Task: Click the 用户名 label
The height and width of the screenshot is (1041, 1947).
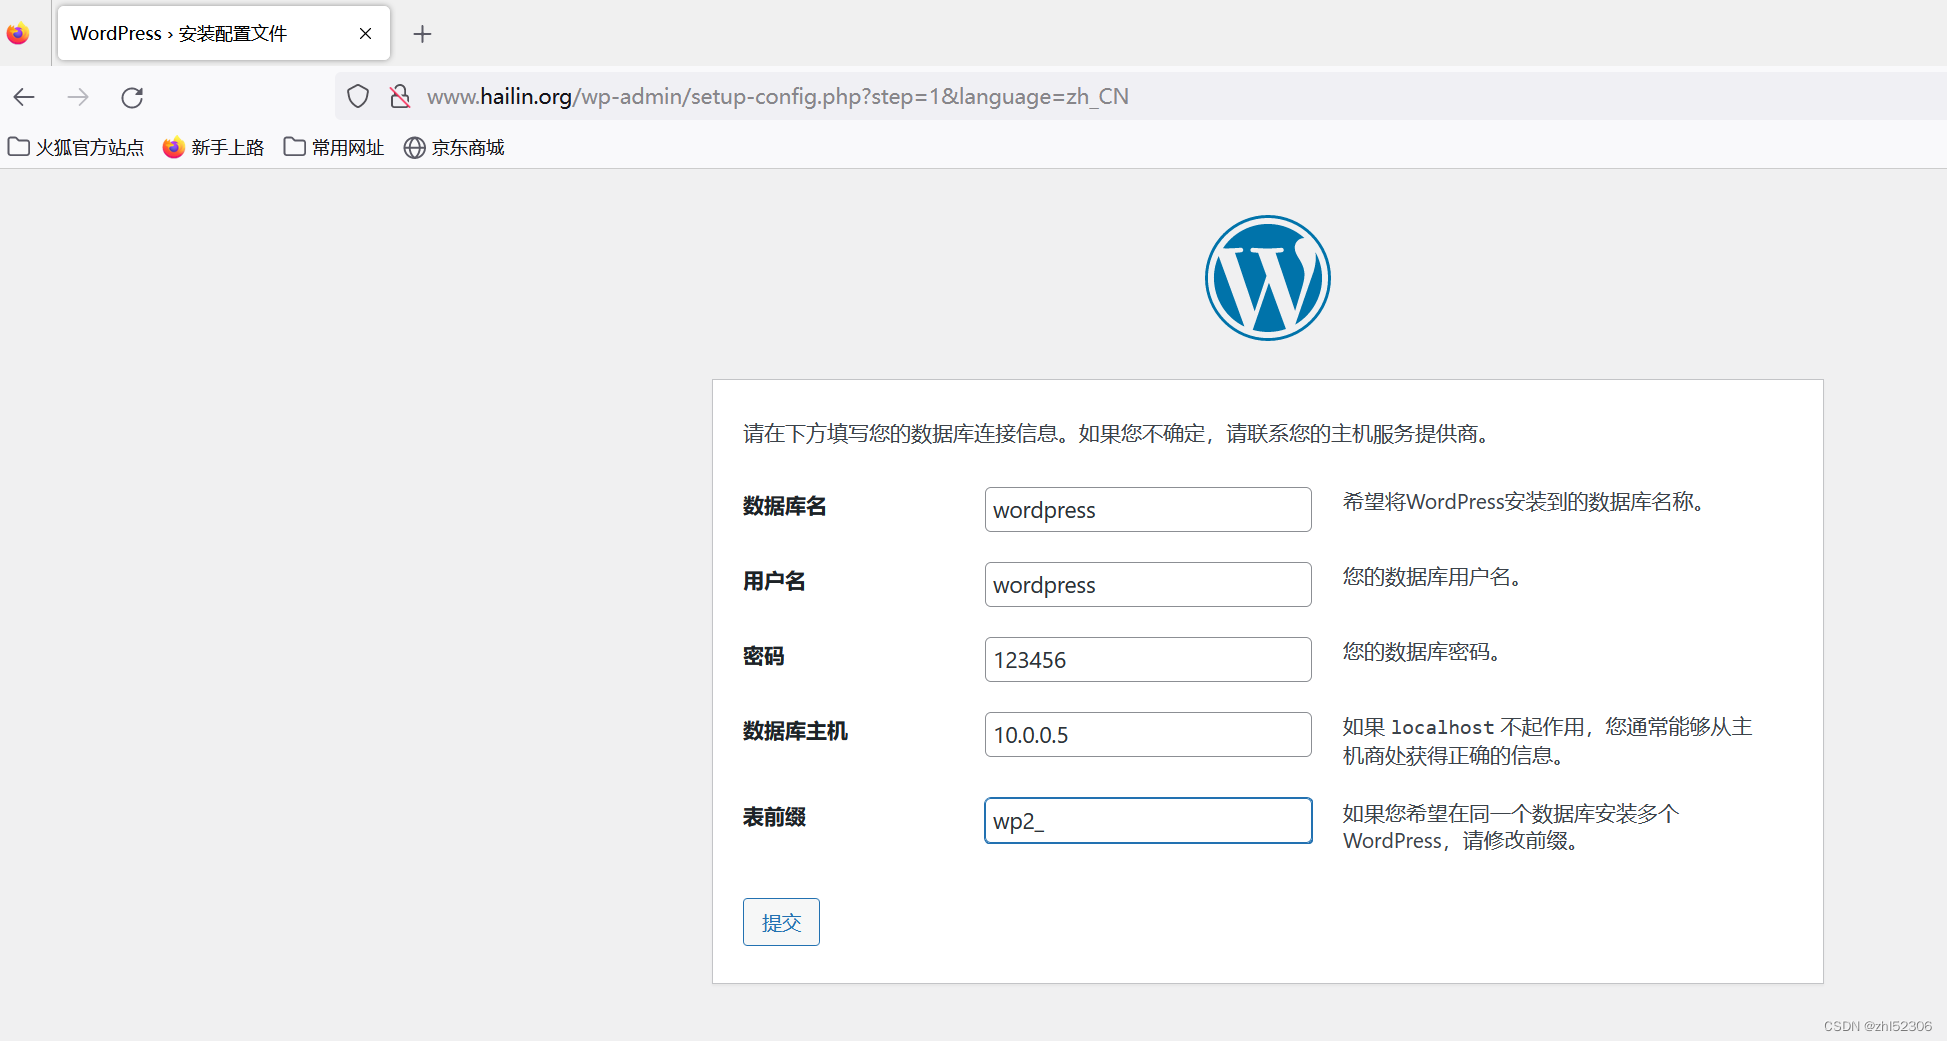Action: point(774,582)
